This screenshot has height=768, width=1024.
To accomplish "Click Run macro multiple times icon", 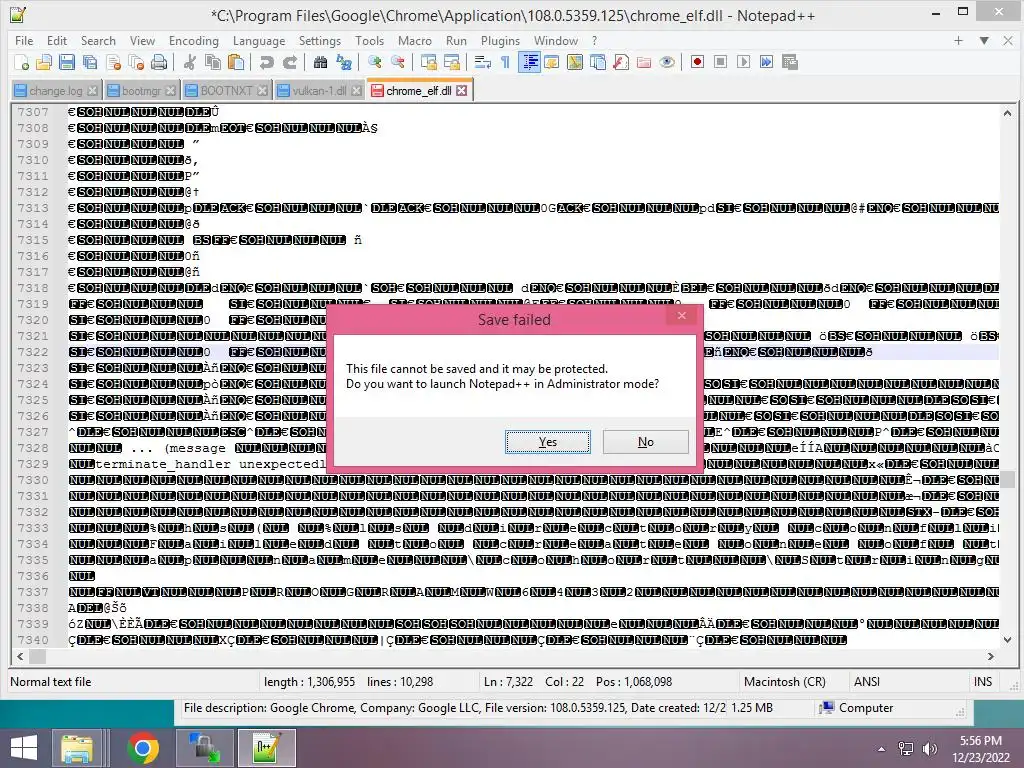I will point(766,62).
